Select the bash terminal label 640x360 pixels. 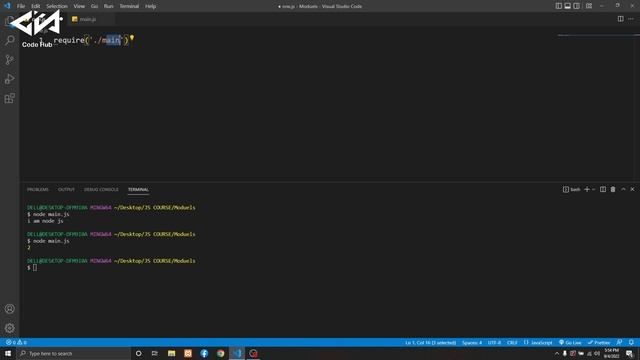pos(571,189)
